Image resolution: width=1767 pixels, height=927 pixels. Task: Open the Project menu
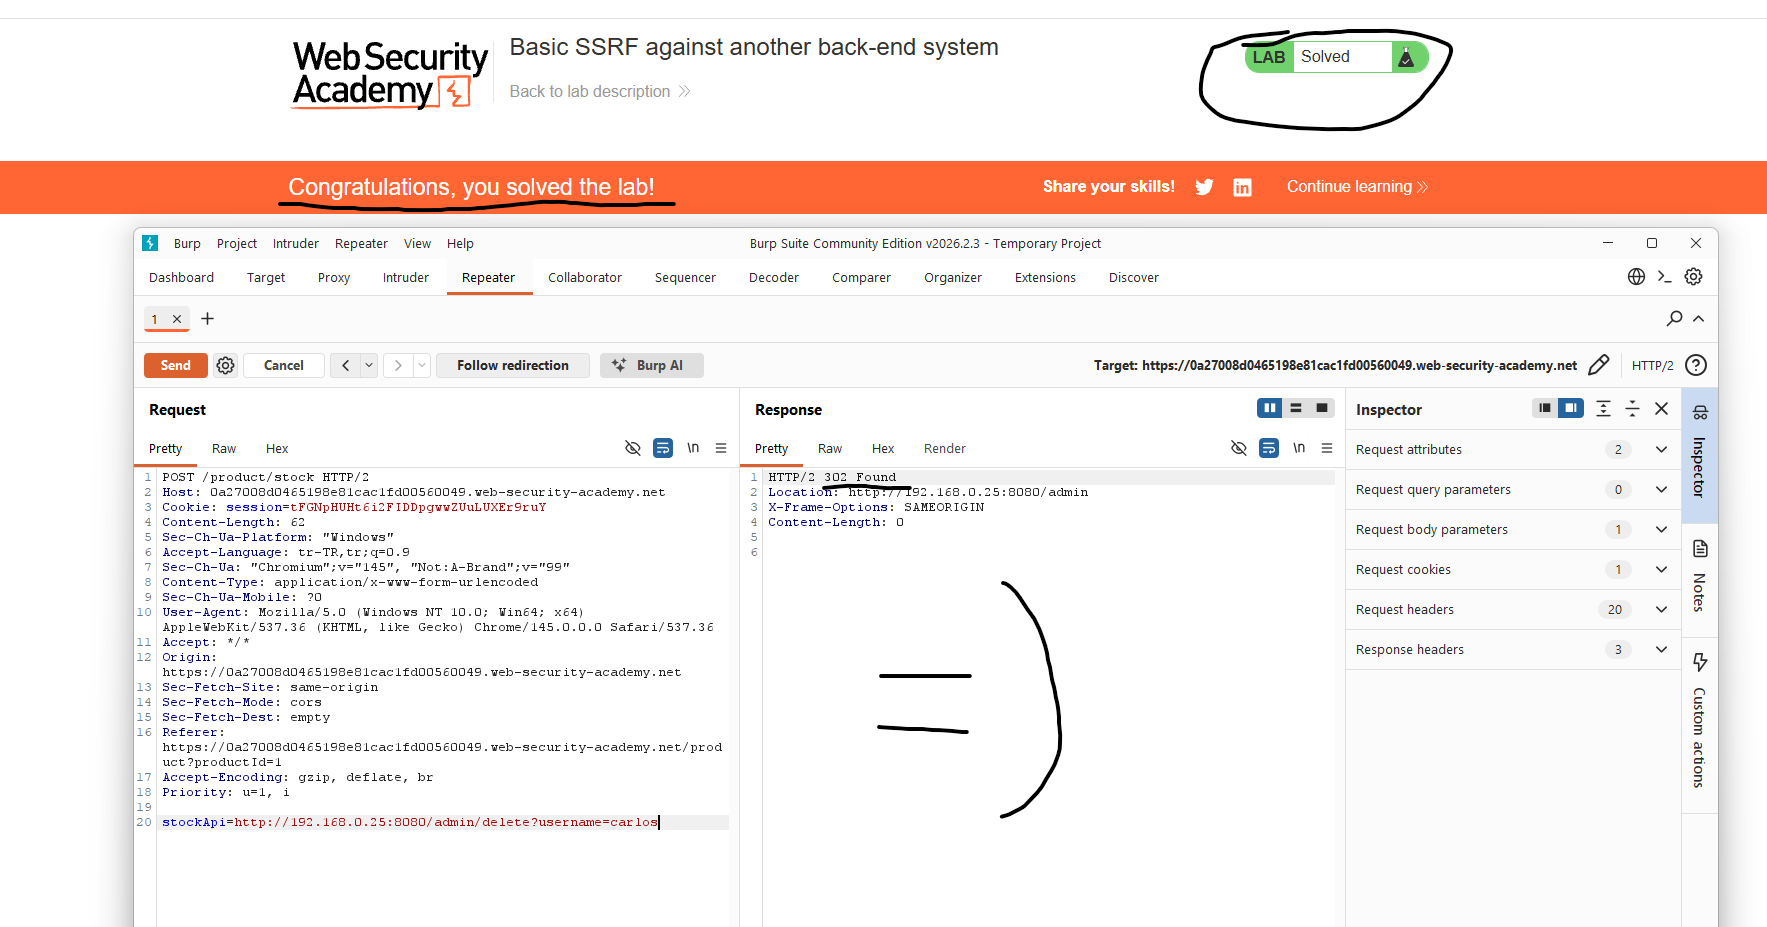point(237,243)
